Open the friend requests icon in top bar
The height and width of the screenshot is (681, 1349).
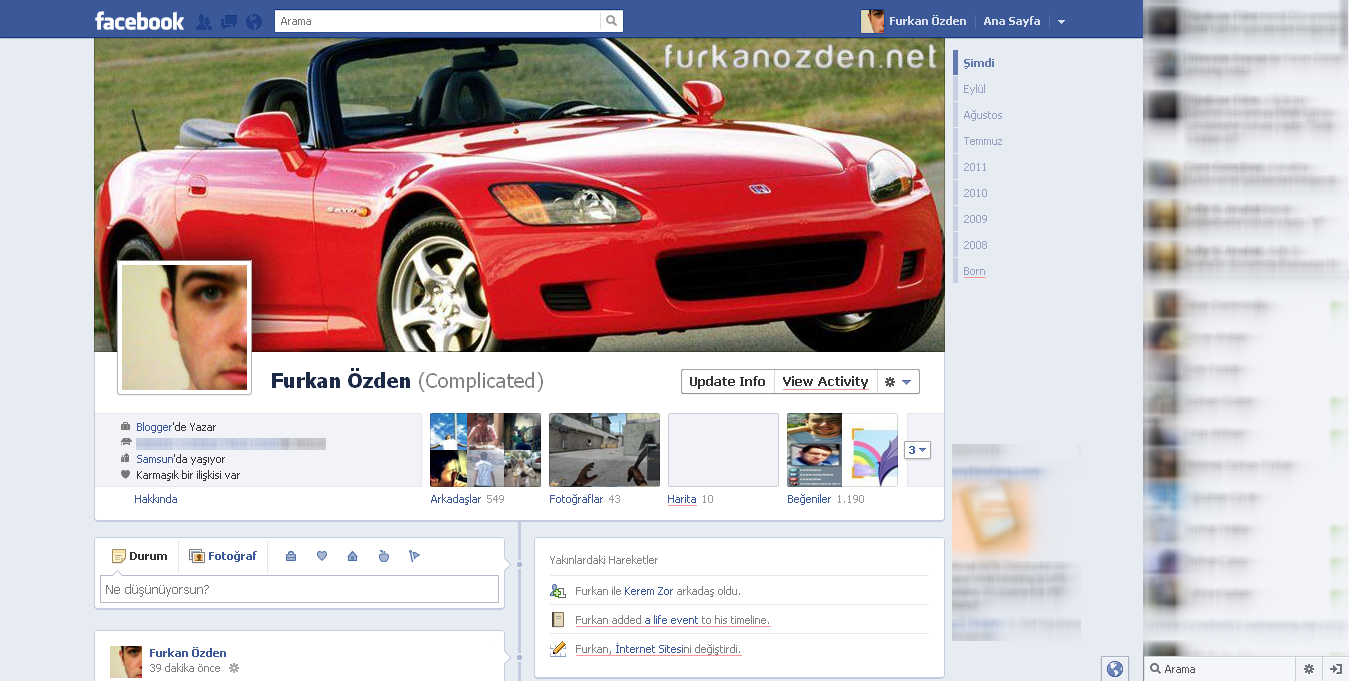(204, 21)
